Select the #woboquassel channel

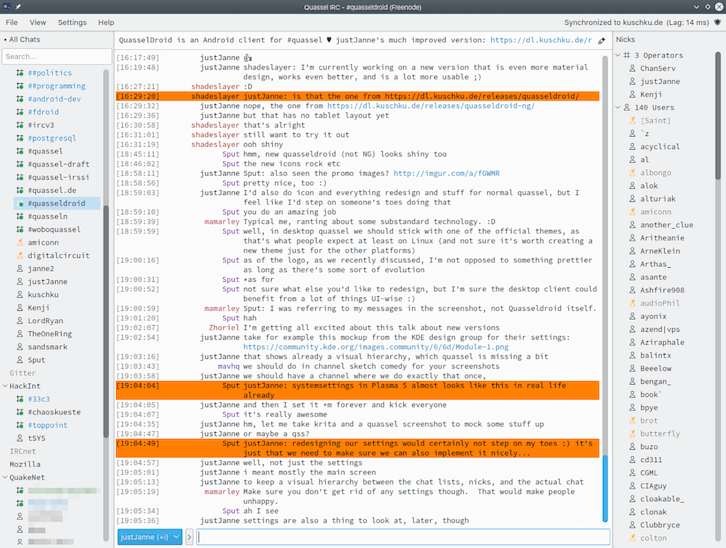point(54,230)
